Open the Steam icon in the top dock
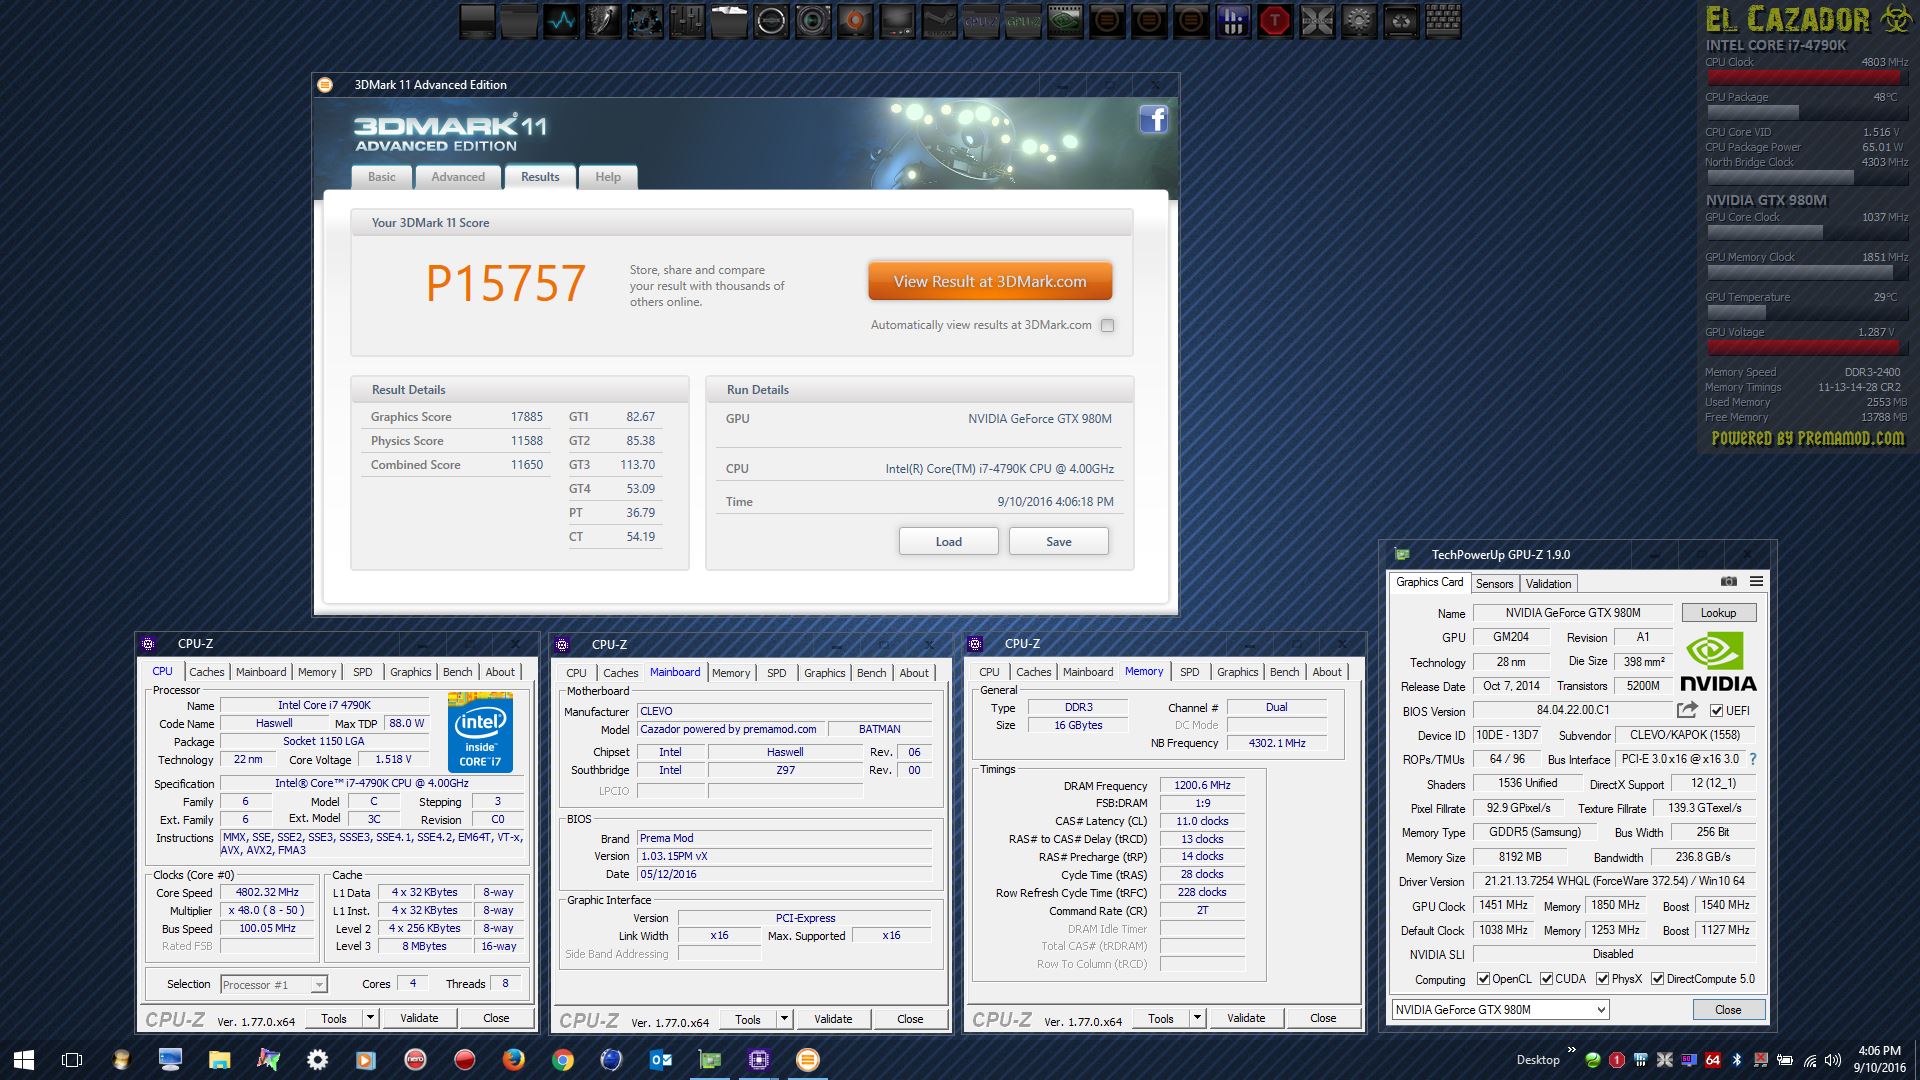Image resolution: width=1920 pixels, height=1080 pixels. (x=939, y=21)
